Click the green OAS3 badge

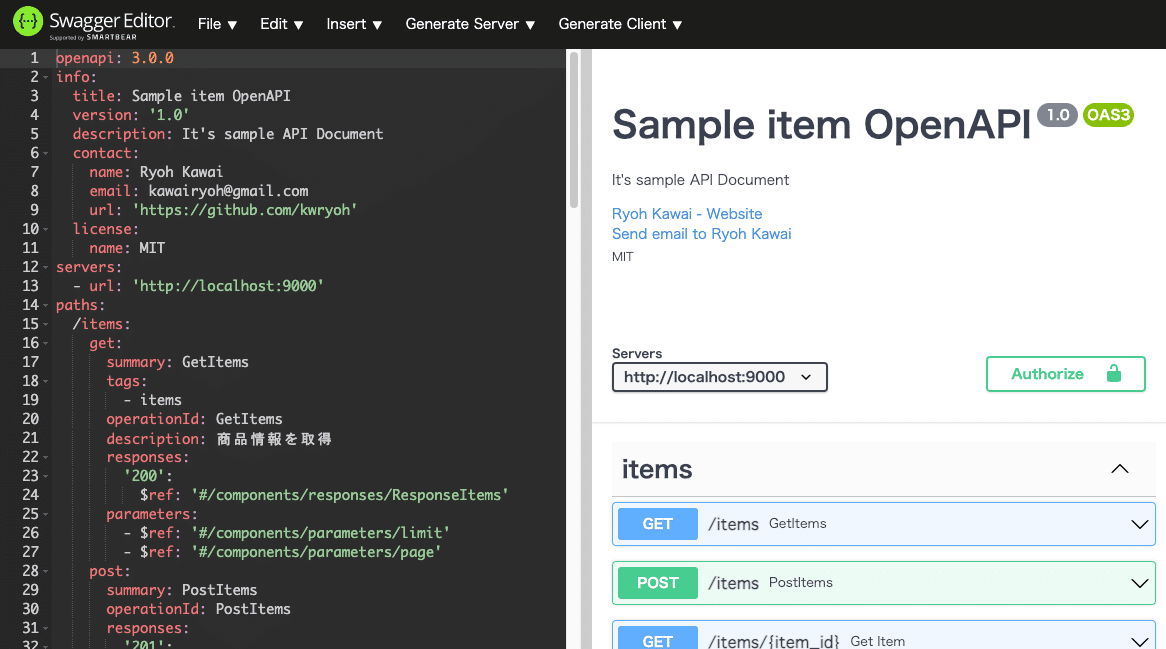[x=1108, y=115]
